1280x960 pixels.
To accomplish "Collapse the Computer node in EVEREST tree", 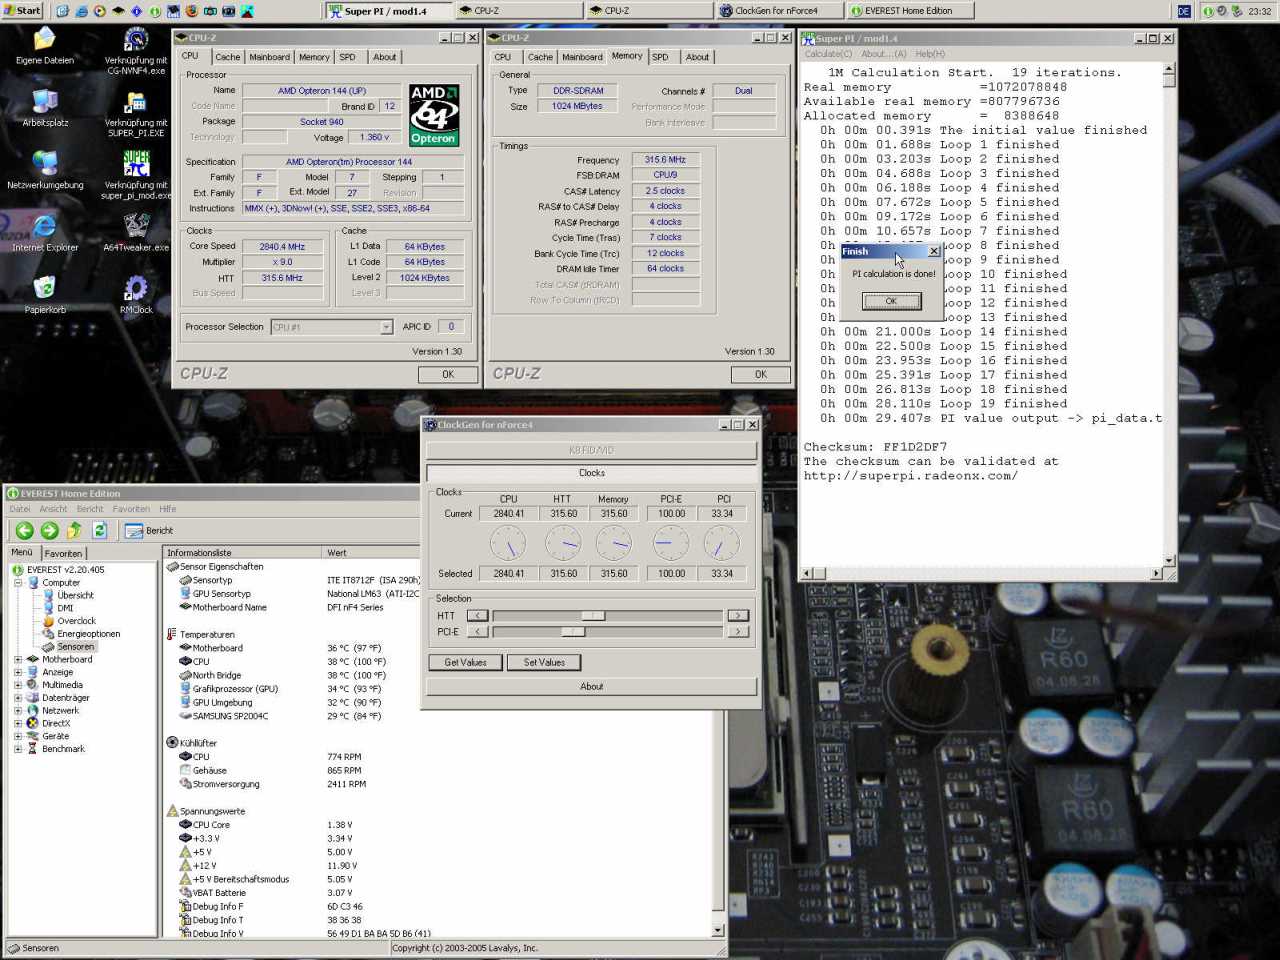I will [x=18, y=582].
